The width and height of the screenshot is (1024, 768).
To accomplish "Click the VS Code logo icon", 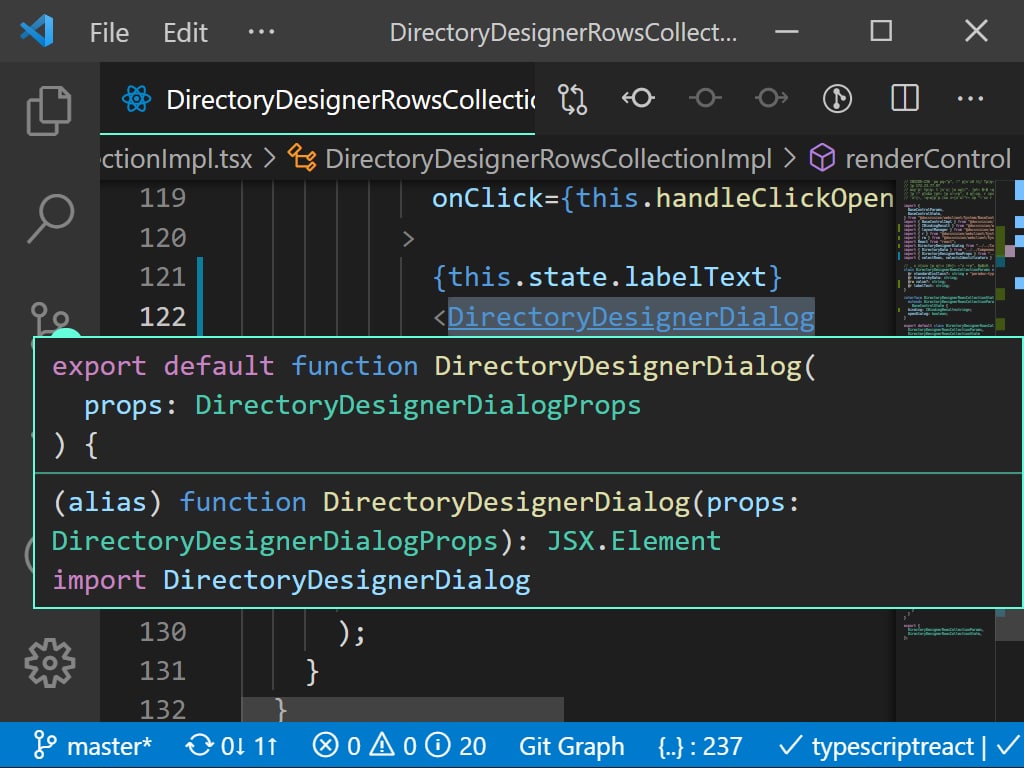I will (37, 32).
